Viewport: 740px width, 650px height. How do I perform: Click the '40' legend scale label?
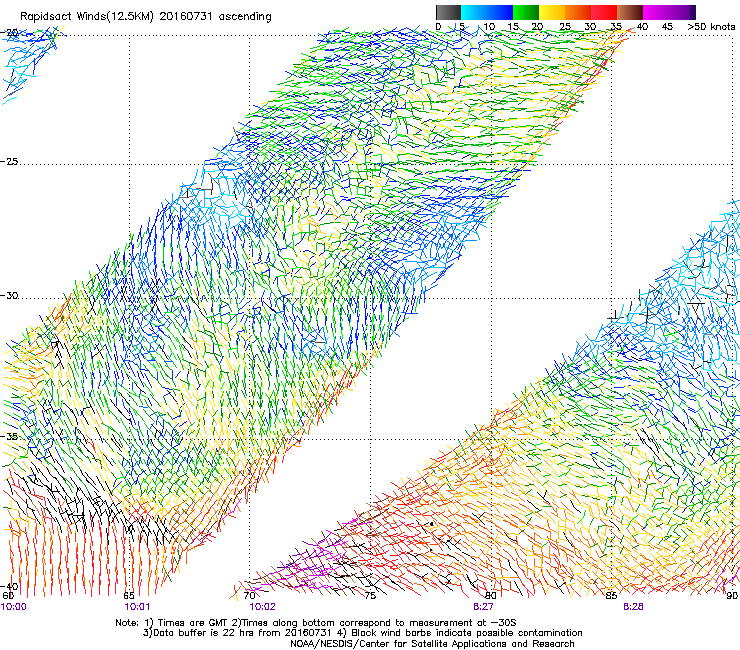(642, 27)
